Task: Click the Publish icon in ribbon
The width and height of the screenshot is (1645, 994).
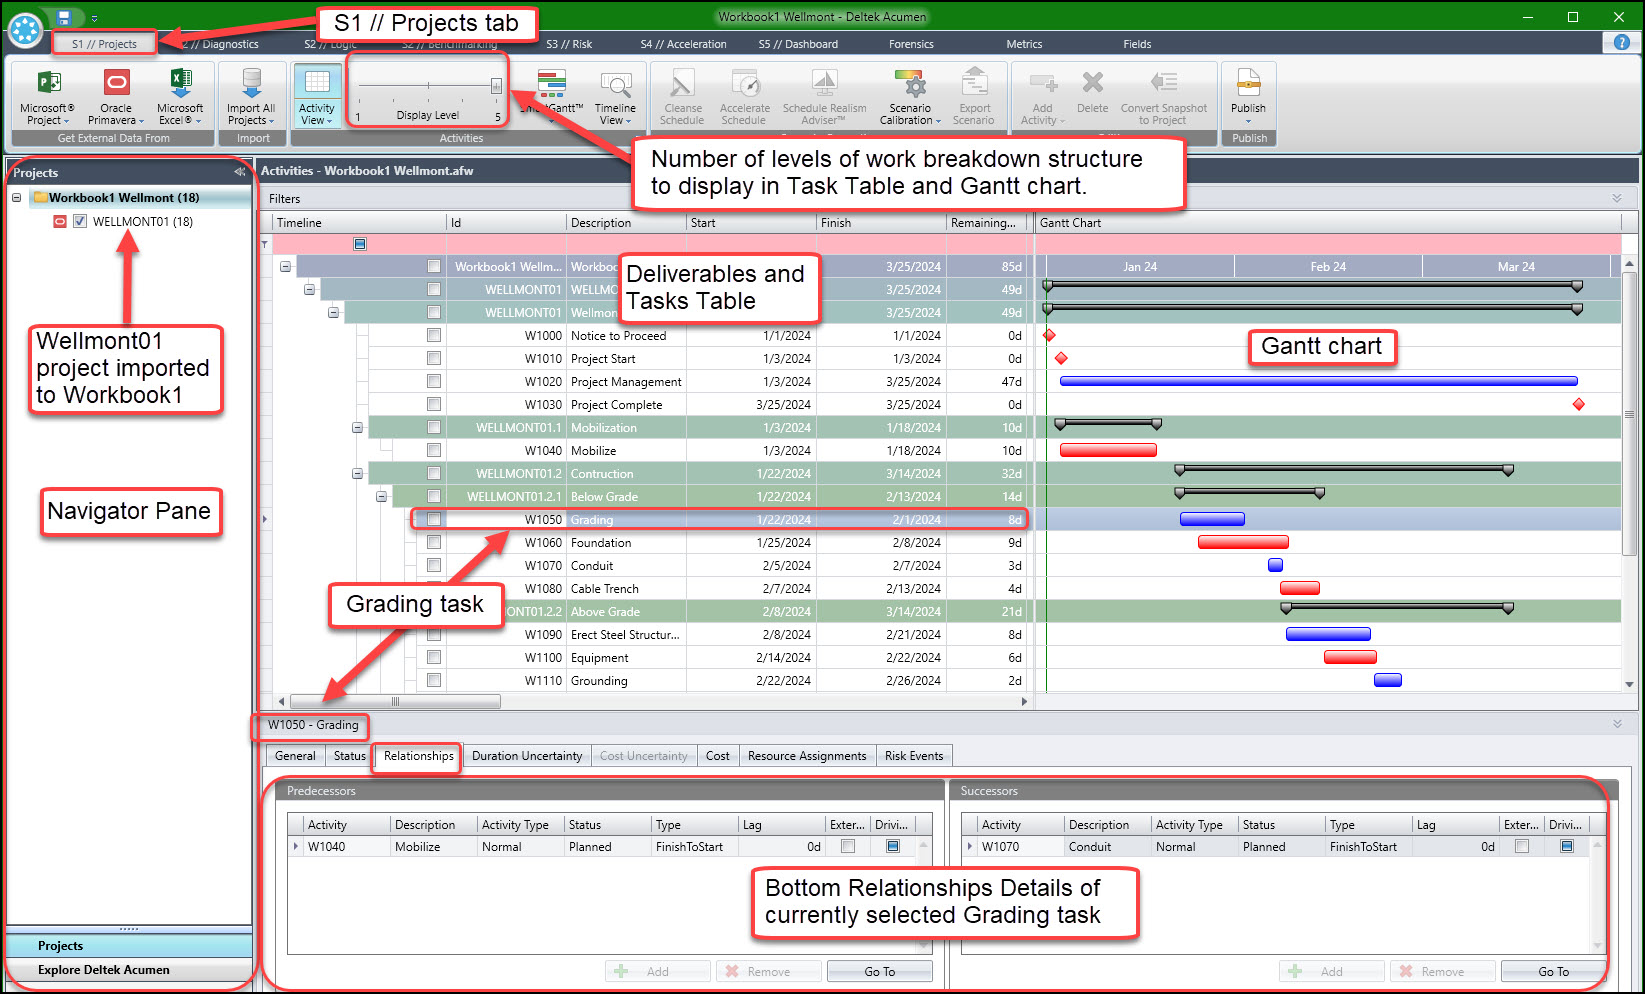Action: (1248, 85)
